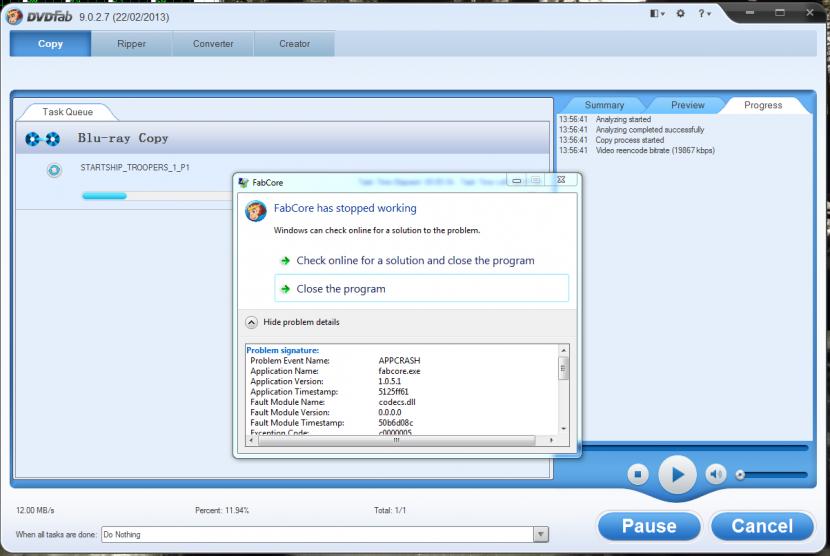Screen dimensions: 830x556
Task: Click the APPCRASH event name value
Action: [x=399, y=361]
